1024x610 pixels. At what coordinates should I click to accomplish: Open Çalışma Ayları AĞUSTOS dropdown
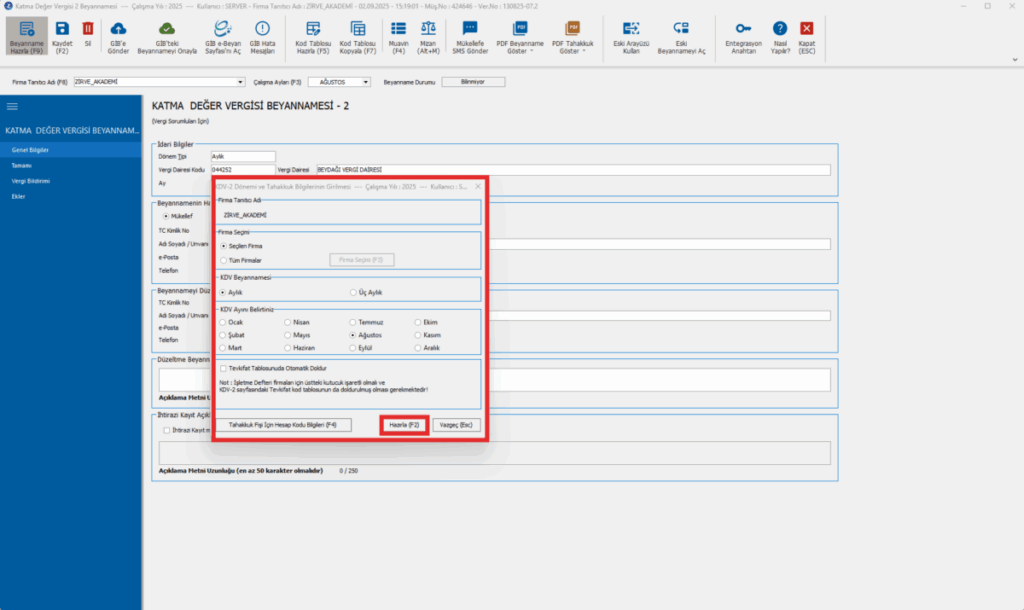[365, 82]
